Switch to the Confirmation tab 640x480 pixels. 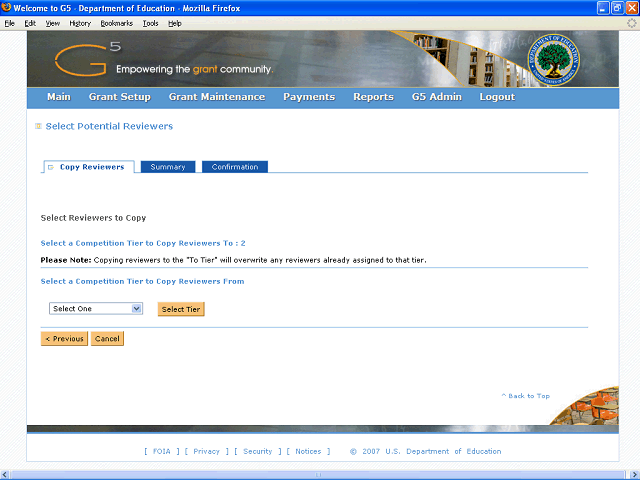point(235,167)
